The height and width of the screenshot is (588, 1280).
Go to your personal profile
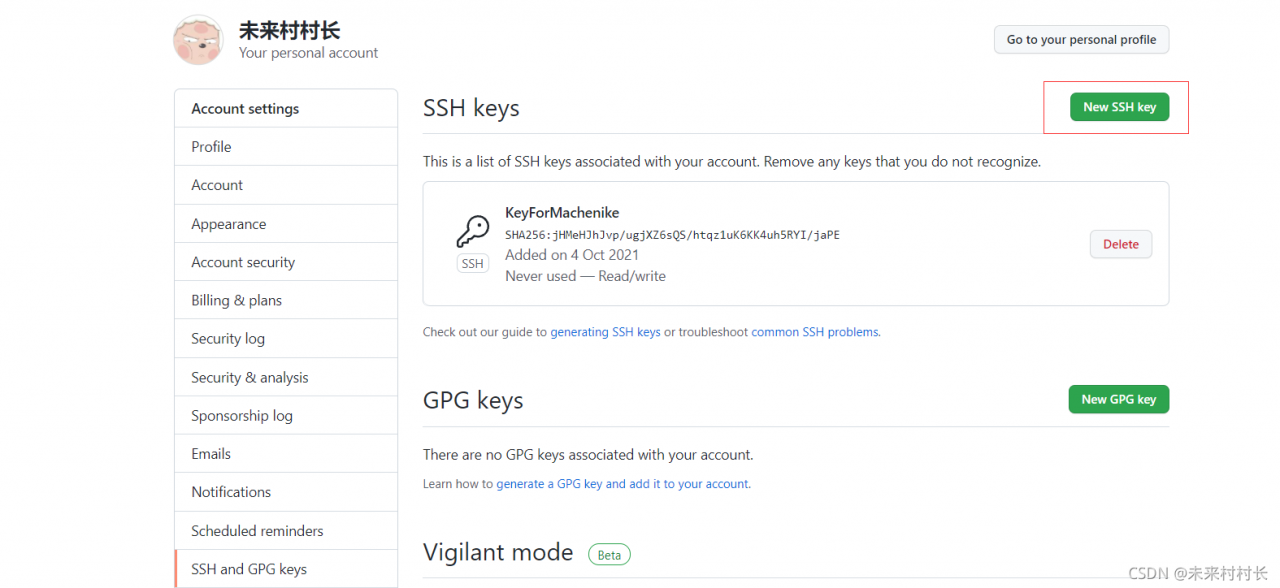point(1081,40)
